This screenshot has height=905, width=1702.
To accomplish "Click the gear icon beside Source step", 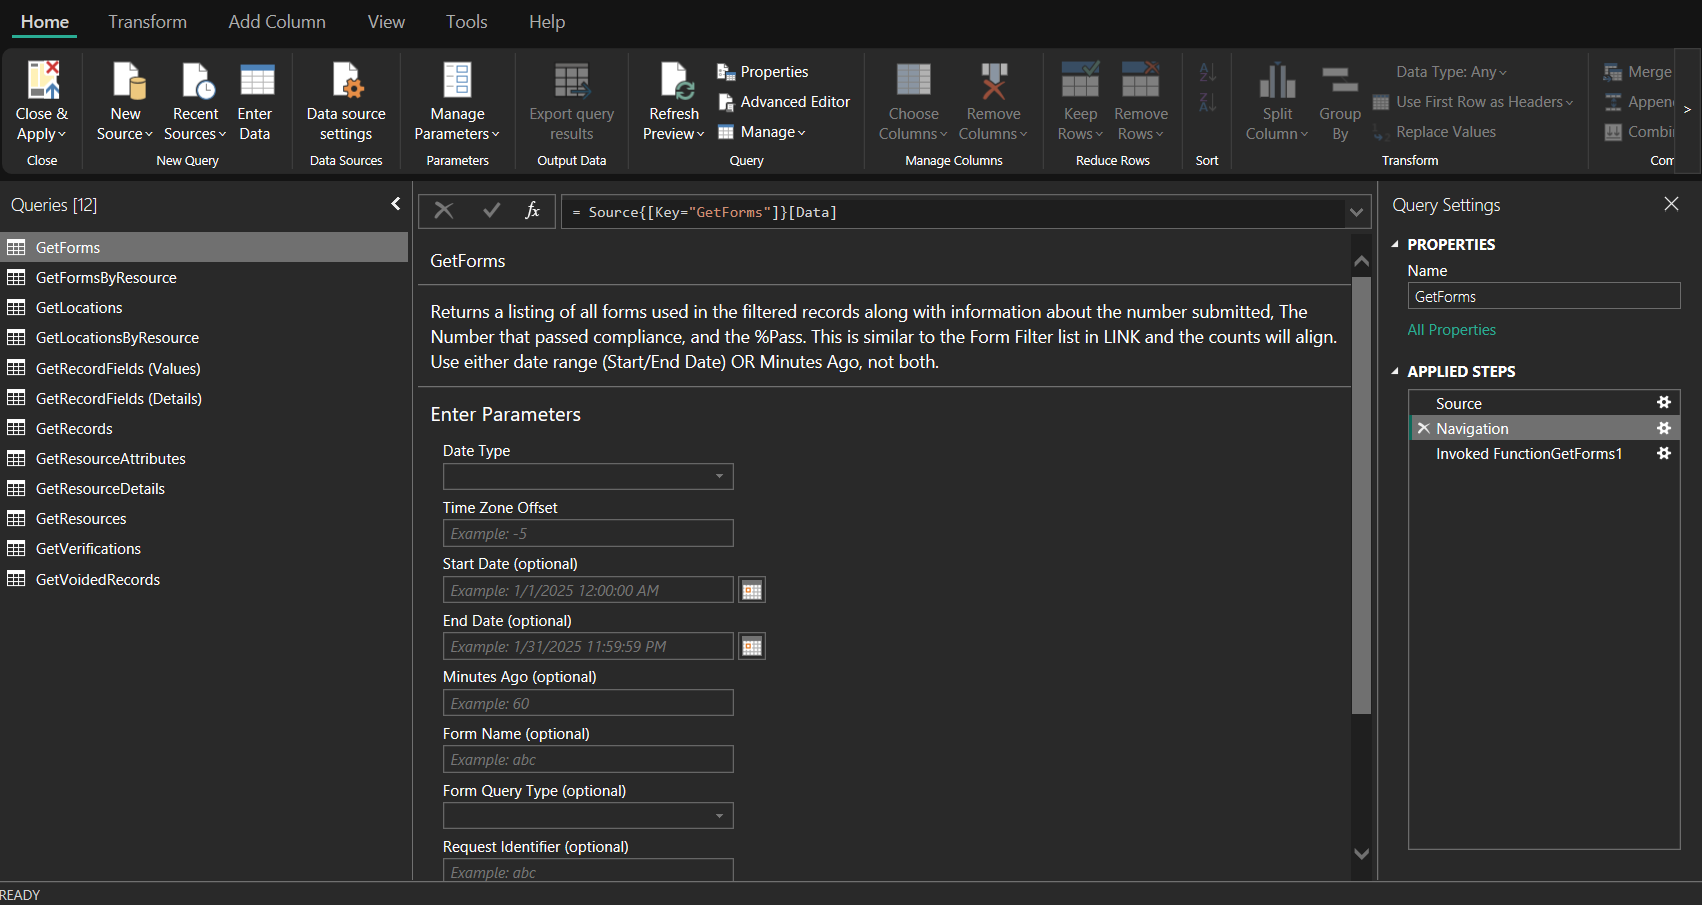I will pyautogui.click(x=1664, y=403).
